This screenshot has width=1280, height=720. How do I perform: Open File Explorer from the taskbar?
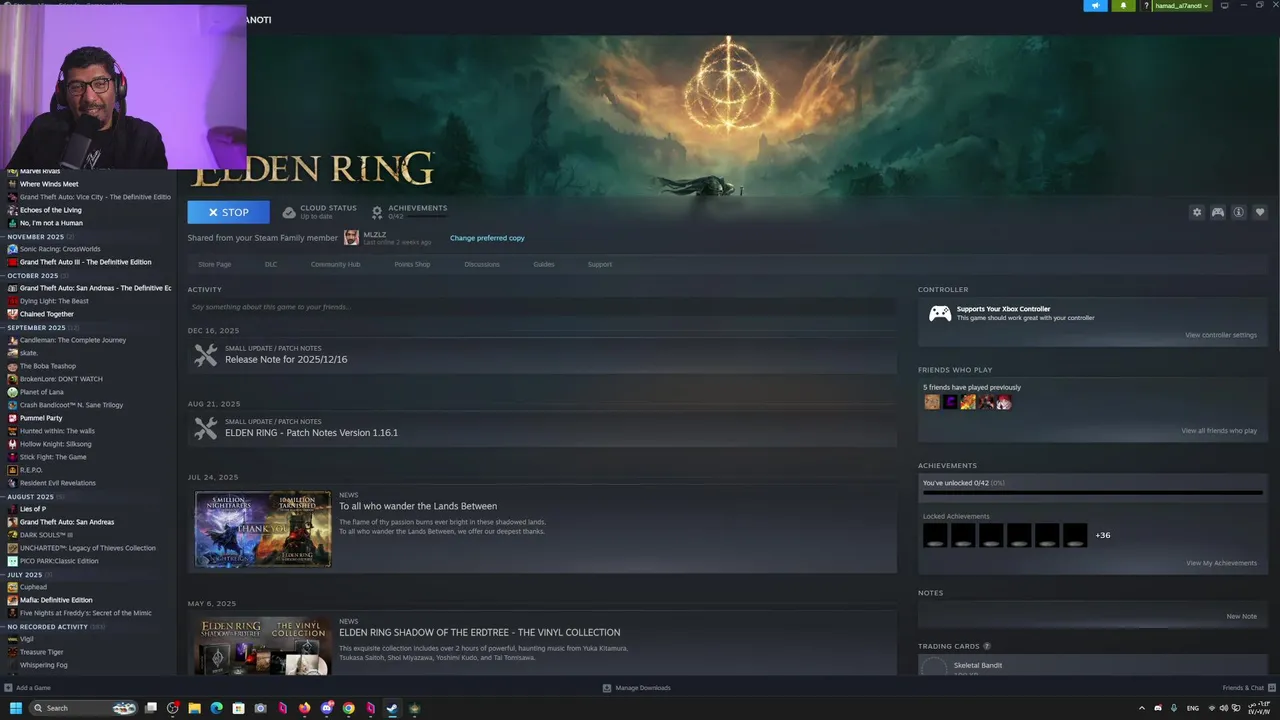tap(195, 708)
